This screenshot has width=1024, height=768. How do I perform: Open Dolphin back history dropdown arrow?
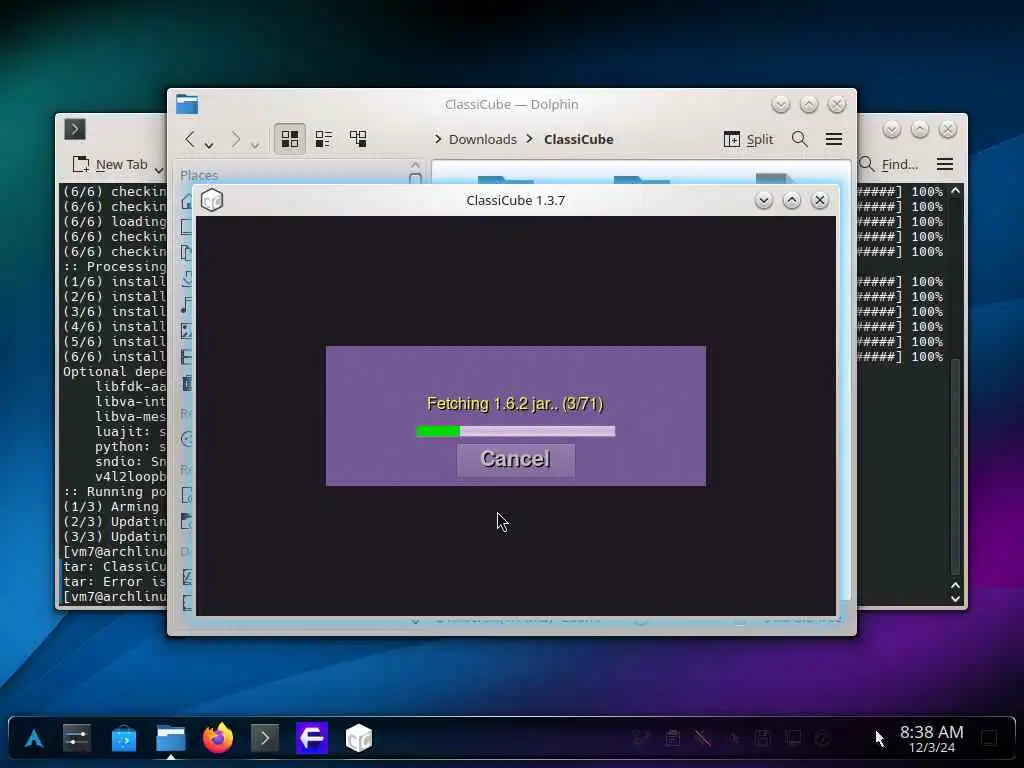click(x=209, y=145)
